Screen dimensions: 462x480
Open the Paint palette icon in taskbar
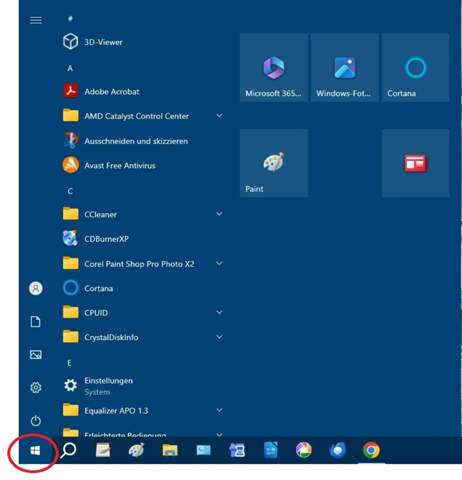coord(136,450)
